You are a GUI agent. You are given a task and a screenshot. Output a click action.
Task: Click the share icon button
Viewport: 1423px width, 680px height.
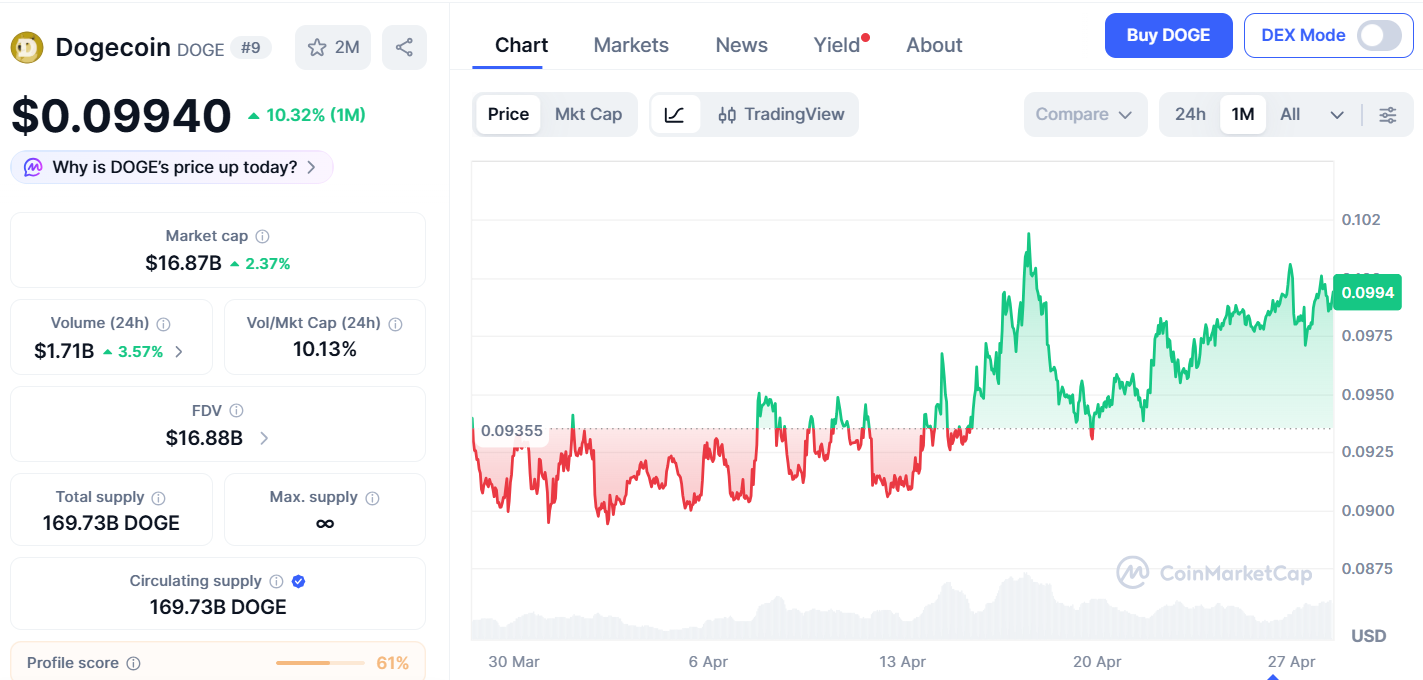(x=404, y=47)
